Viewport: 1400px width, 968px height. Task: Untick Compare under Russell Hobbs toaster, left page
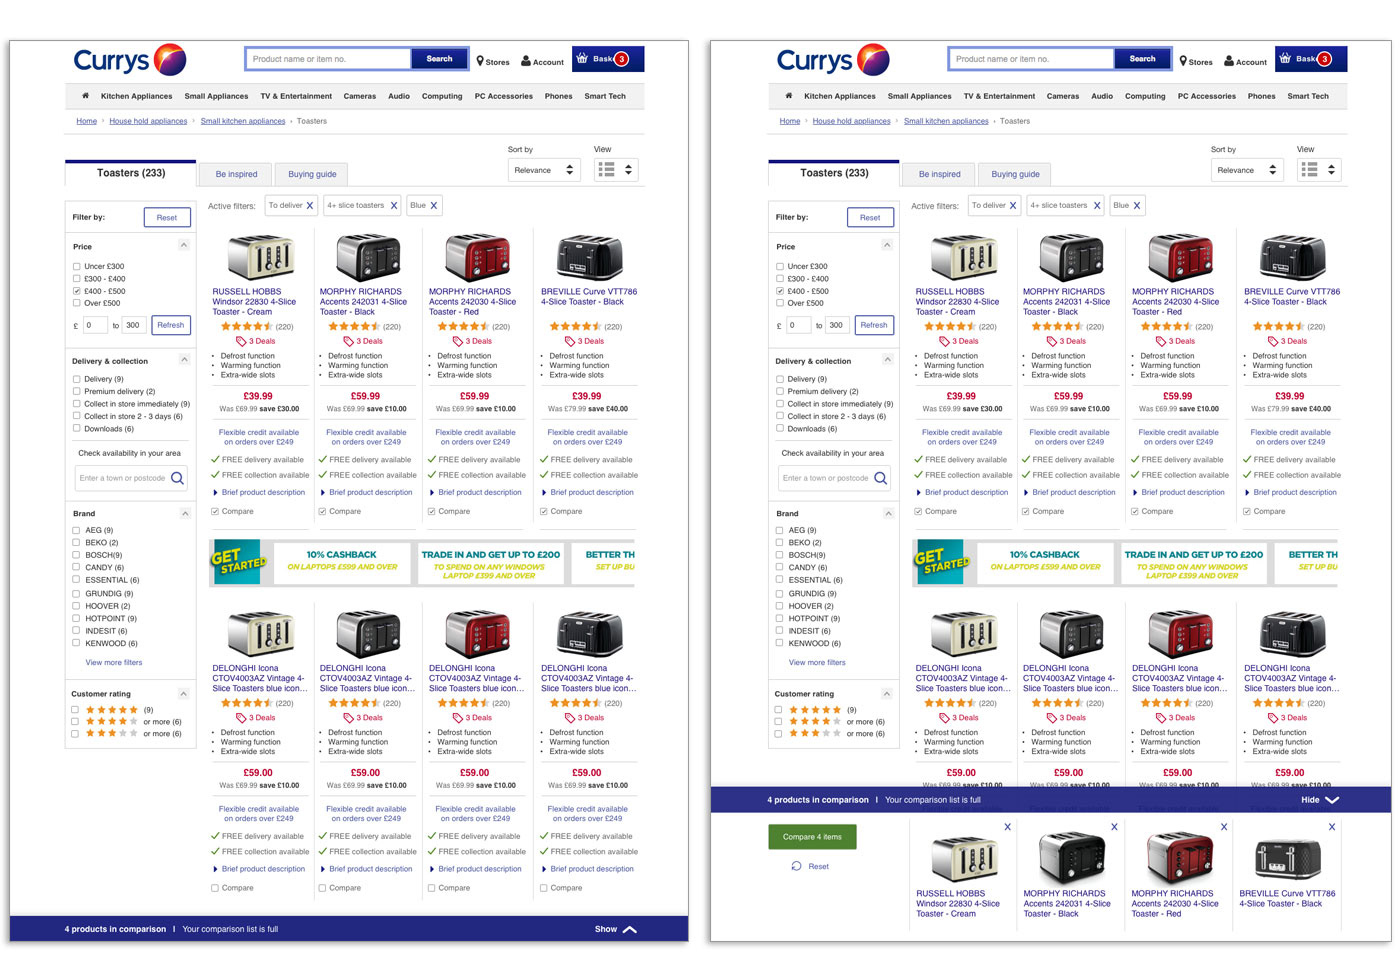click(x=215, y=511)
